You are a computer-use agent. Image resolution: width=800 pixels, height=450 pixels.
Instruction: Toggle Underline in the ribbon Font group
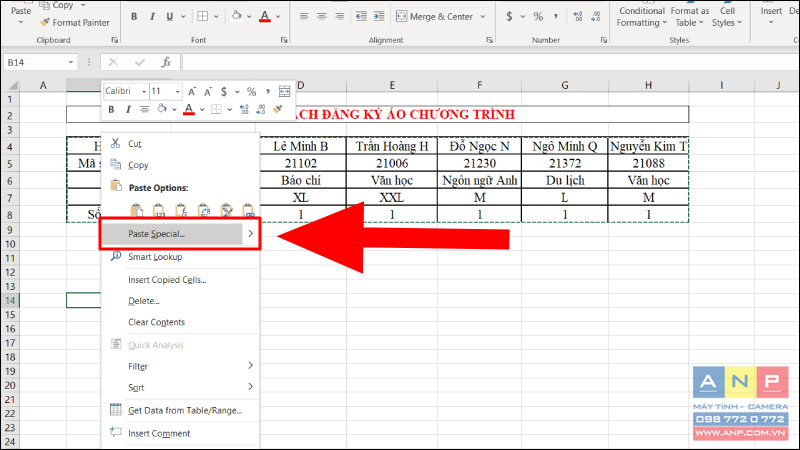coord(169,17)
